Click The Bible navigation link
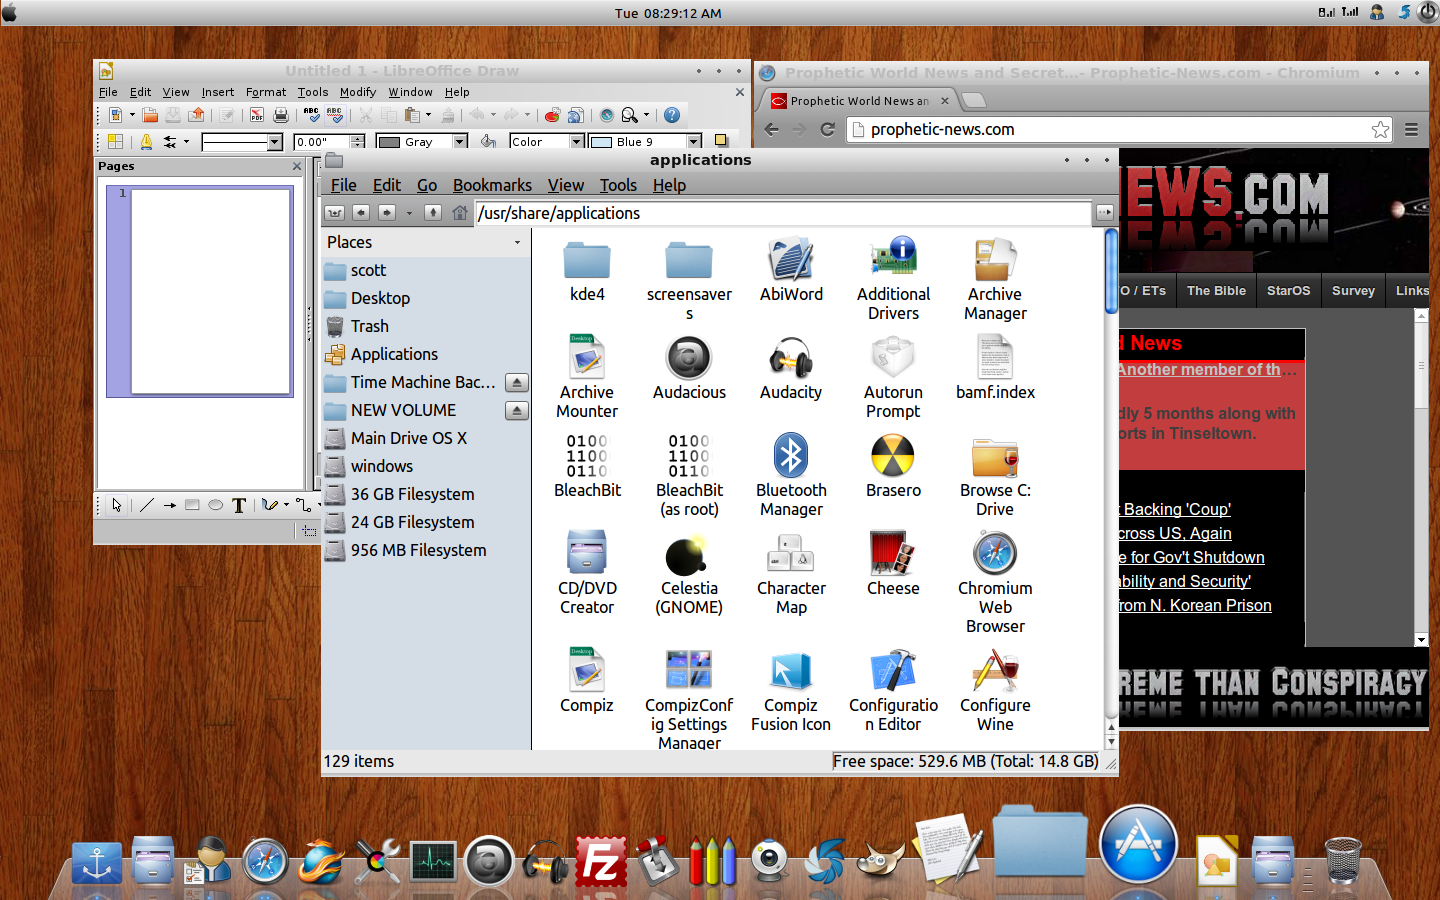This screenshot has width=1440, height=900. click(1216, 291)
